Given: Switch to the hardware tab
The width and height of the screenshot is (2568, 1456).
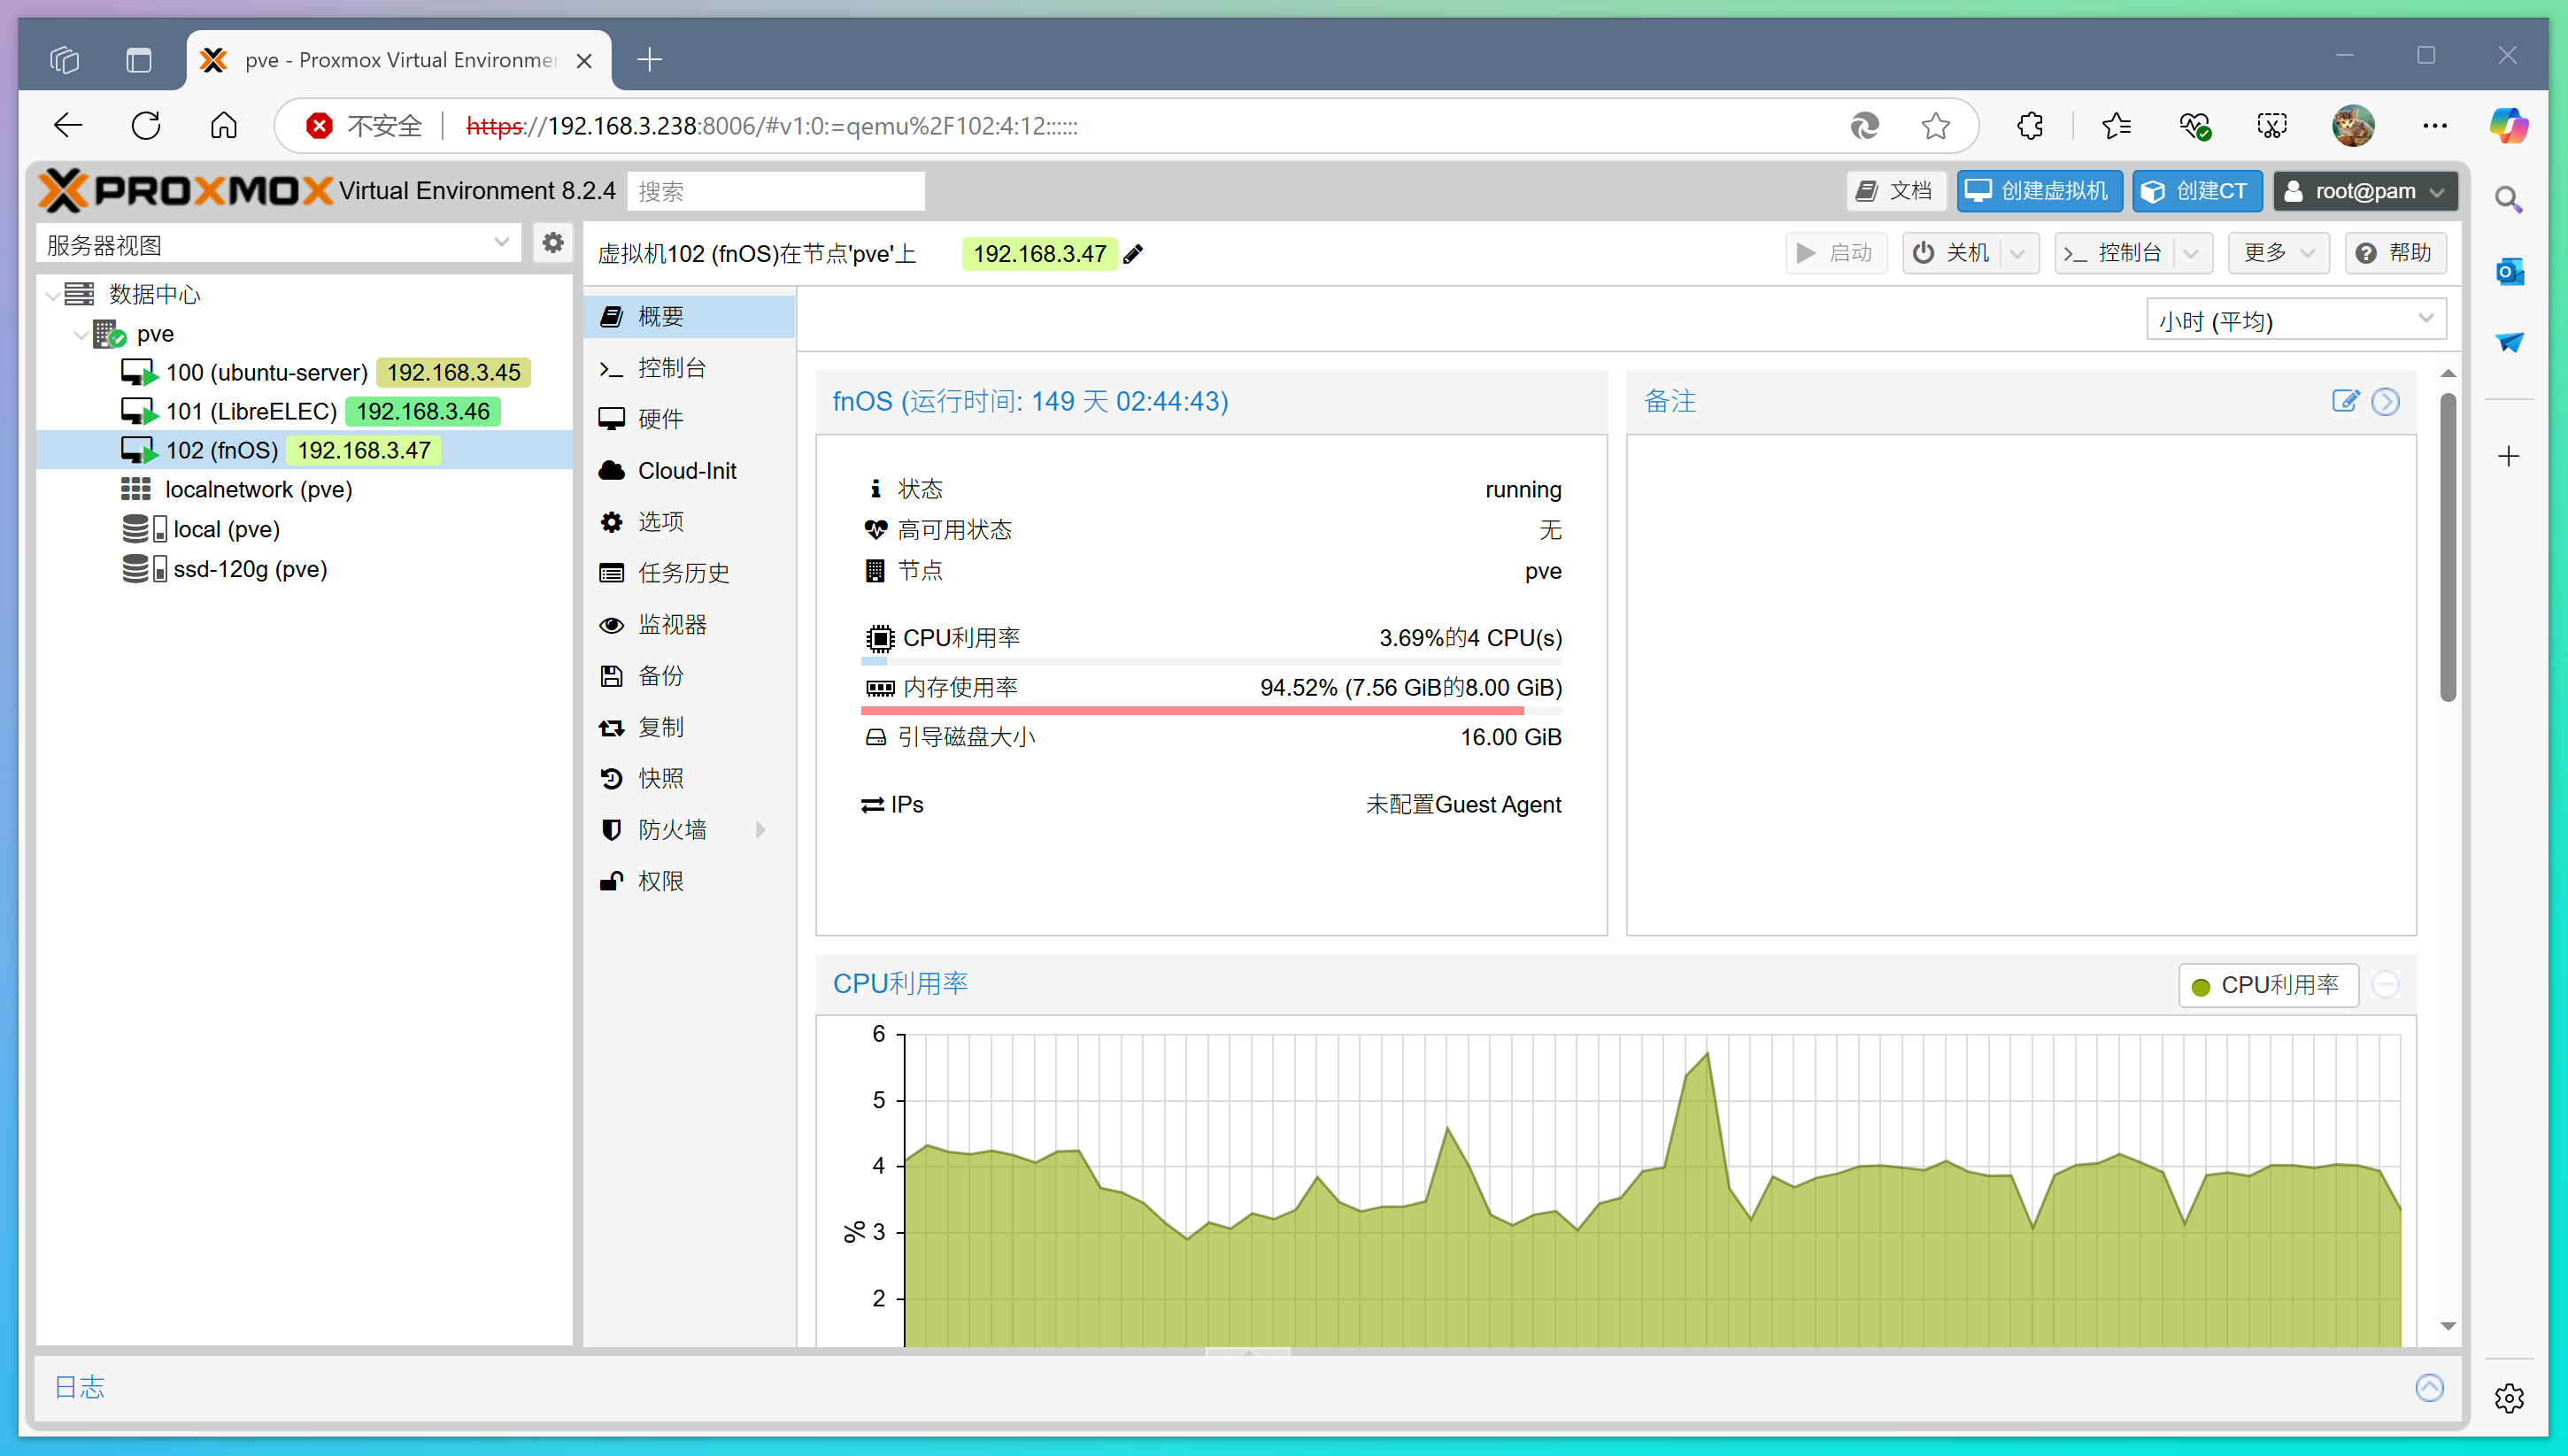Looking at the screenshot, I should pyautogui.click(x=660, y=418).
